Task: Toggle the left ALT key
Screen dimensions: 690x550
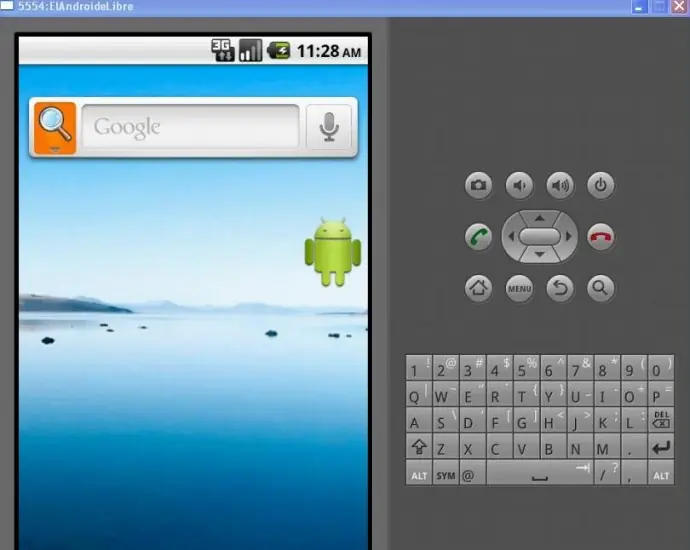Action: coord(418,473)
